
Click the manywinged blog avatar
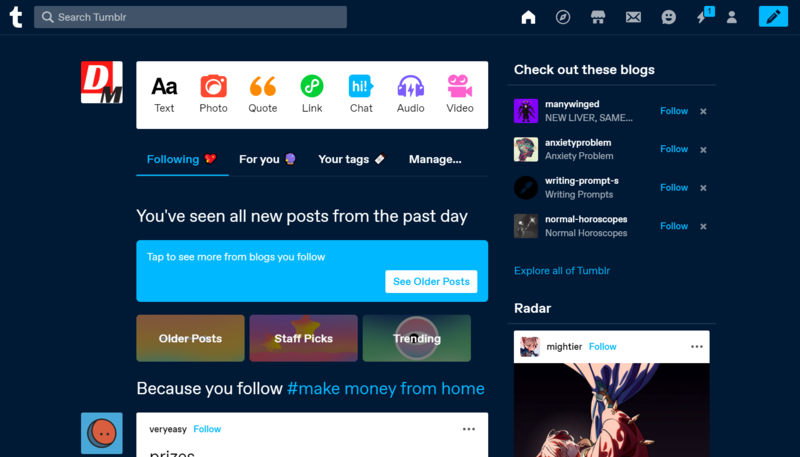[526, 111]
